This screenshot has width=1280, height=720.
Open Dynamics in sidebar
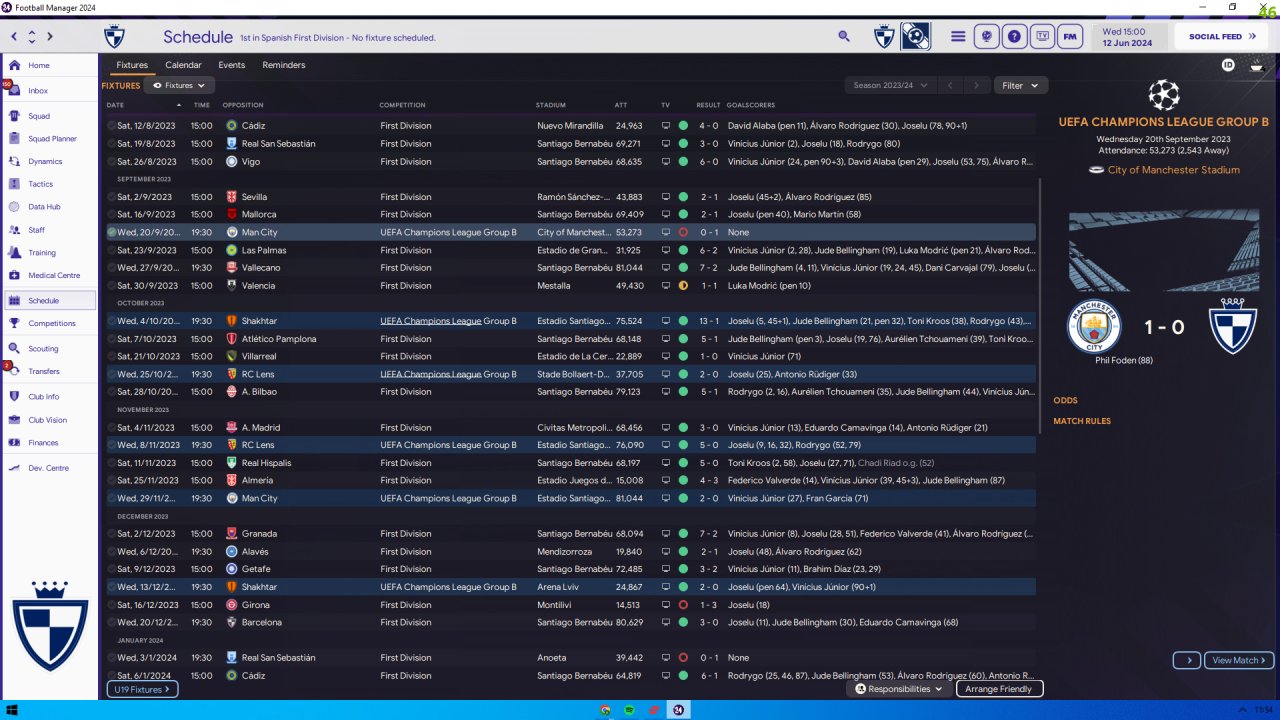(x=49, y=161)
